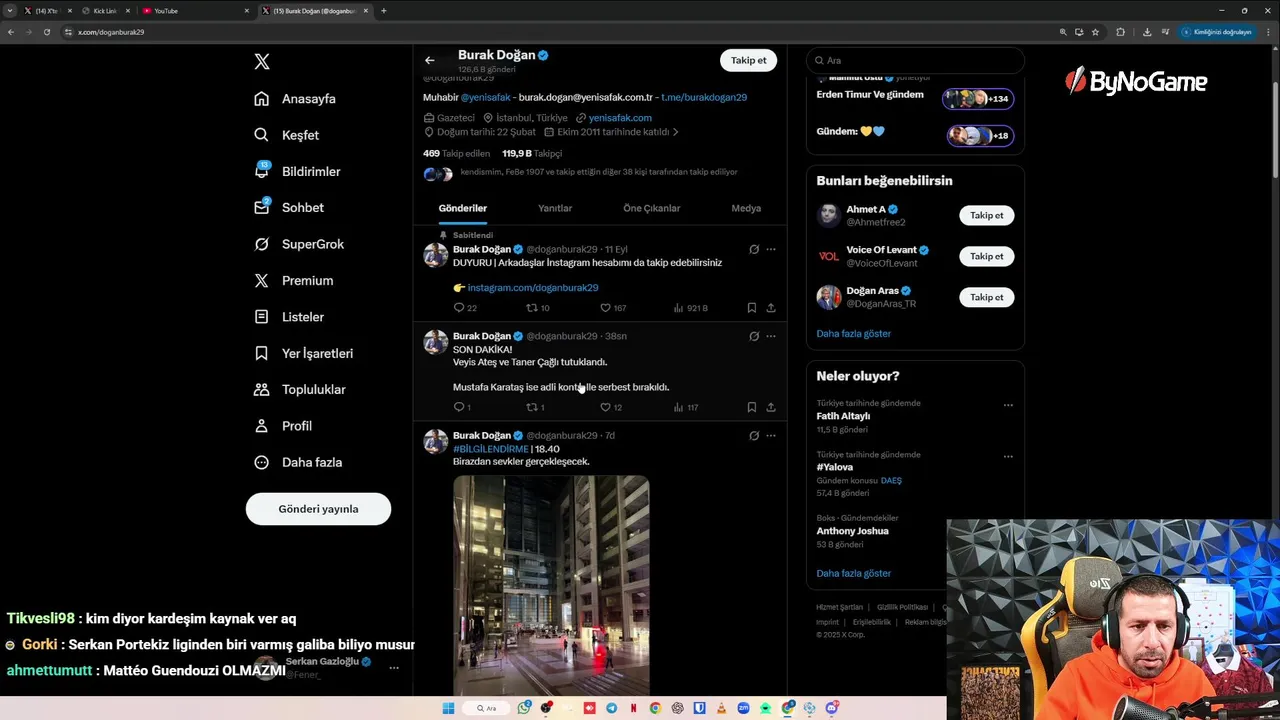Reload the page in the browser
Viewport: 1280px width, 720px height.
[46, 32]
